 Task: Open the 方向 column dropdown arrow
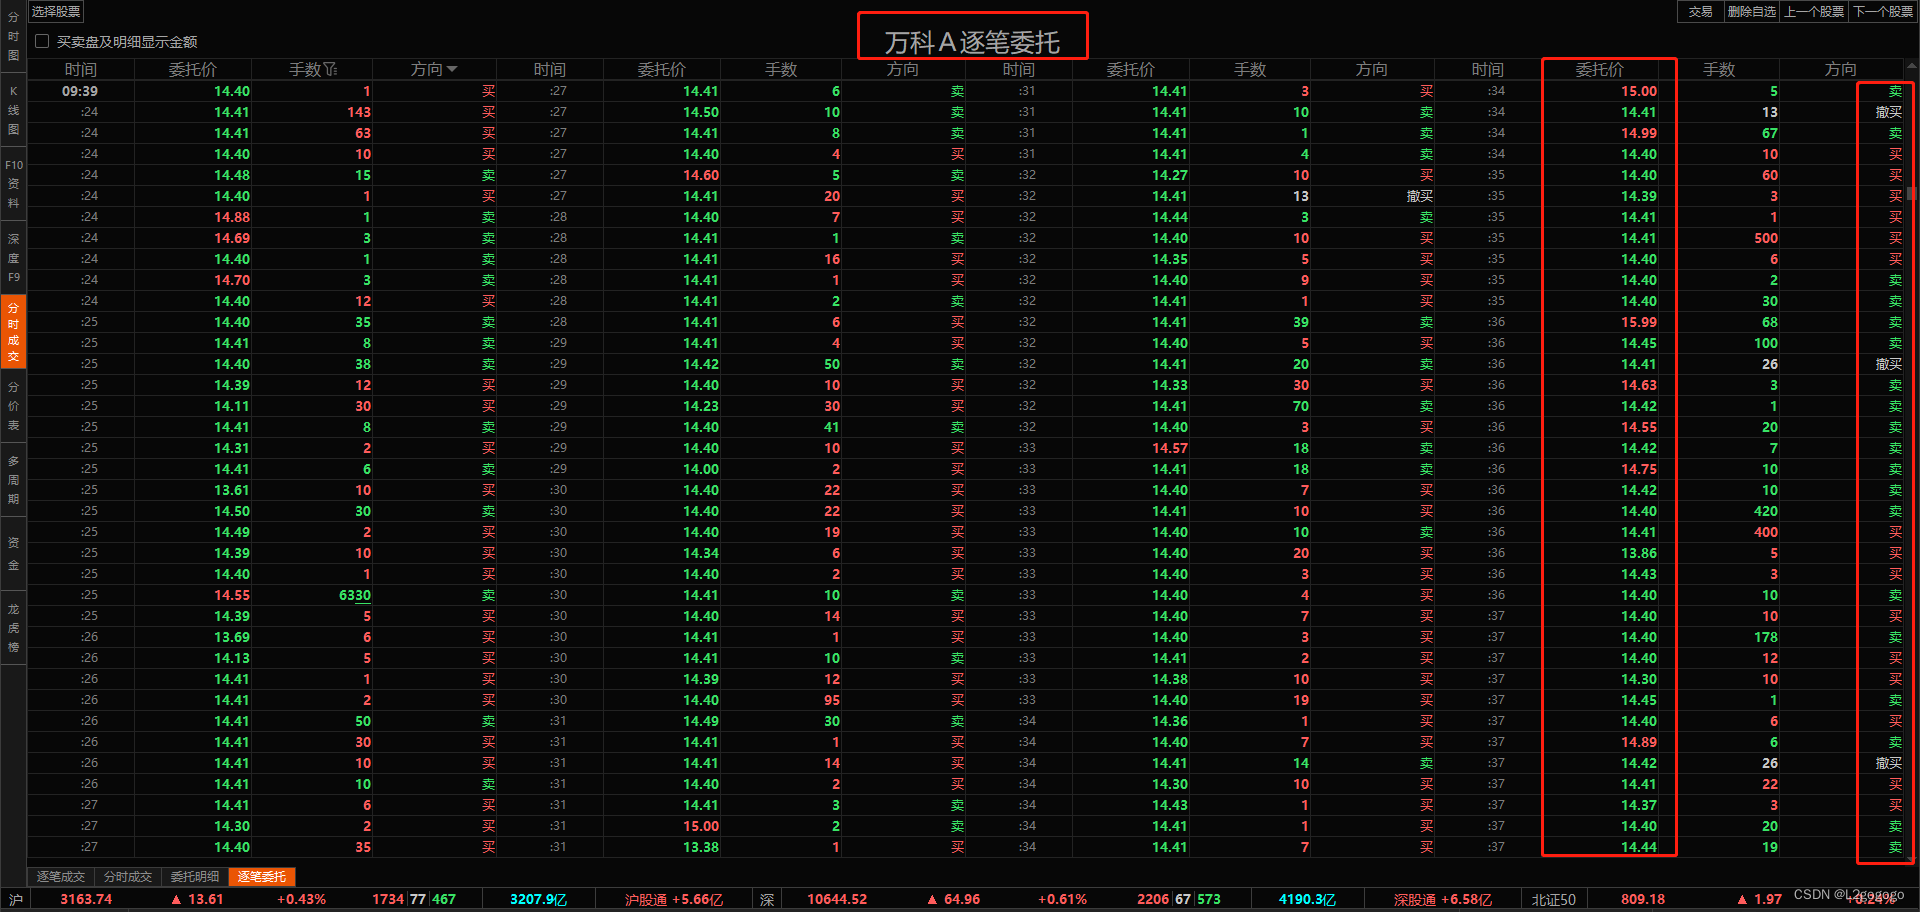pos(452,69)
